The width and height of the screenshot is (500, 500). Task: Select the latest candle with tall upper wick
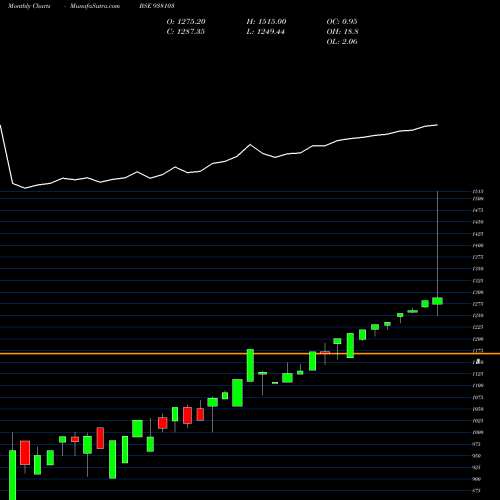point(437,301)
